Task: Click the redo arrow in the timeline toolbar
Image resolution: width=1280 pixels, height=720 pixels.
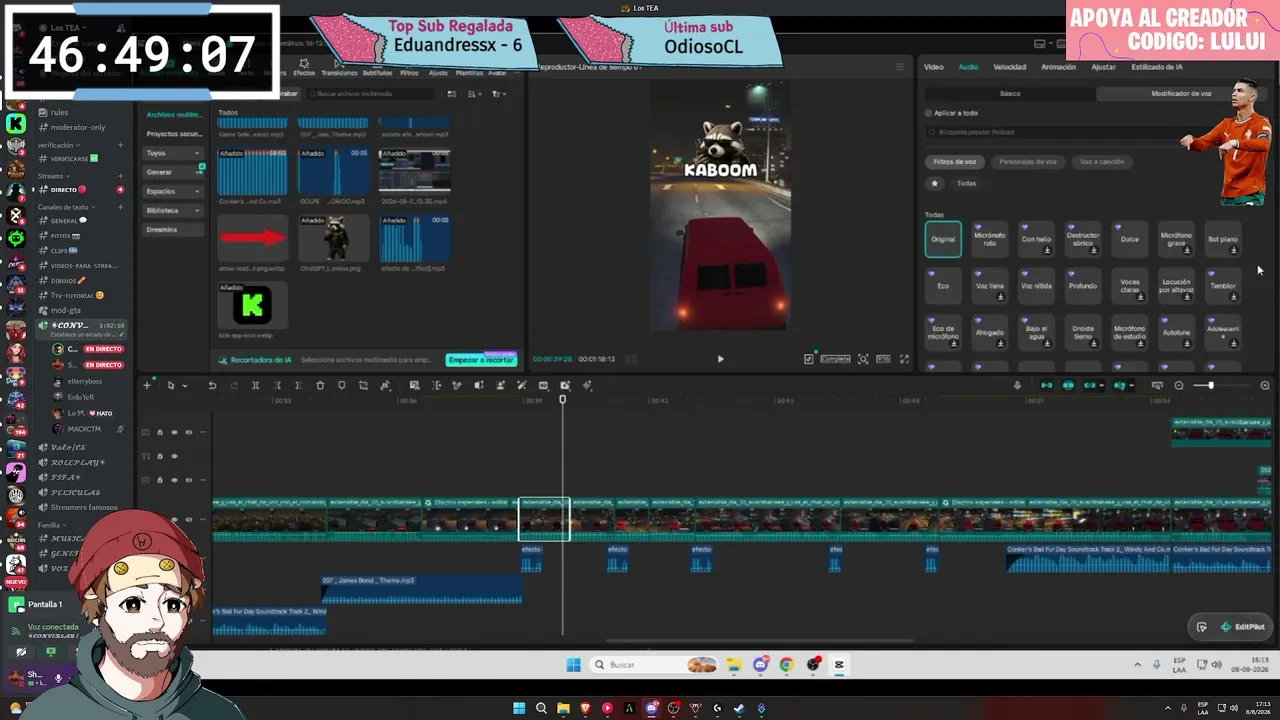Action: tap(234, 386)
